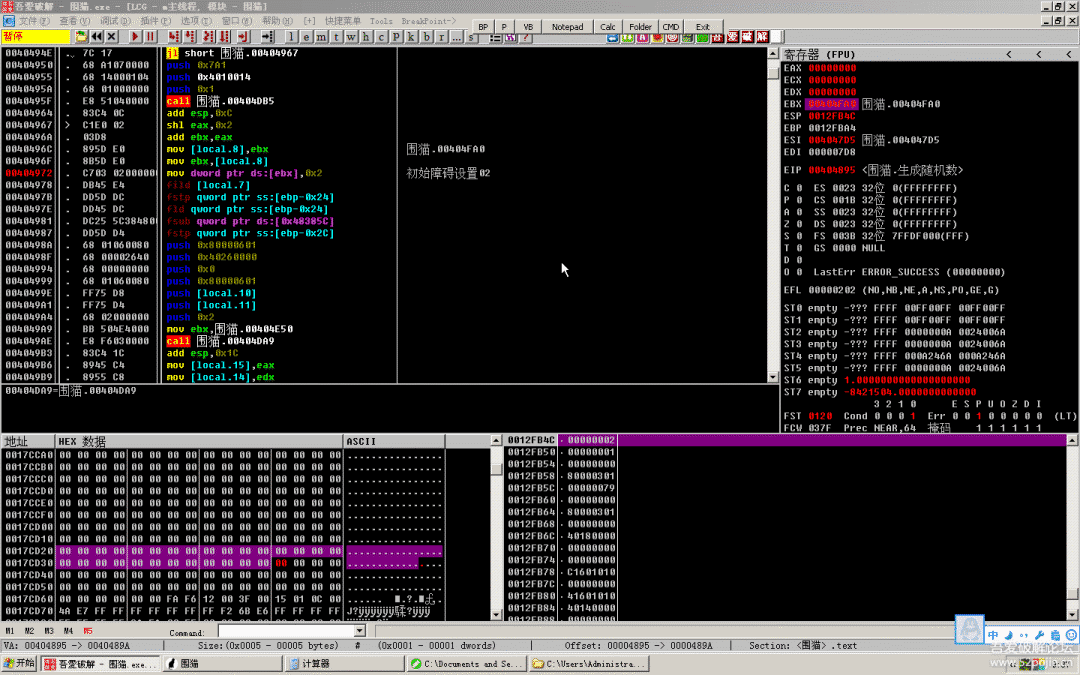Click the Run program play icon
The width and height of the screenshot is (1080, 675).
tap(135, 36)
